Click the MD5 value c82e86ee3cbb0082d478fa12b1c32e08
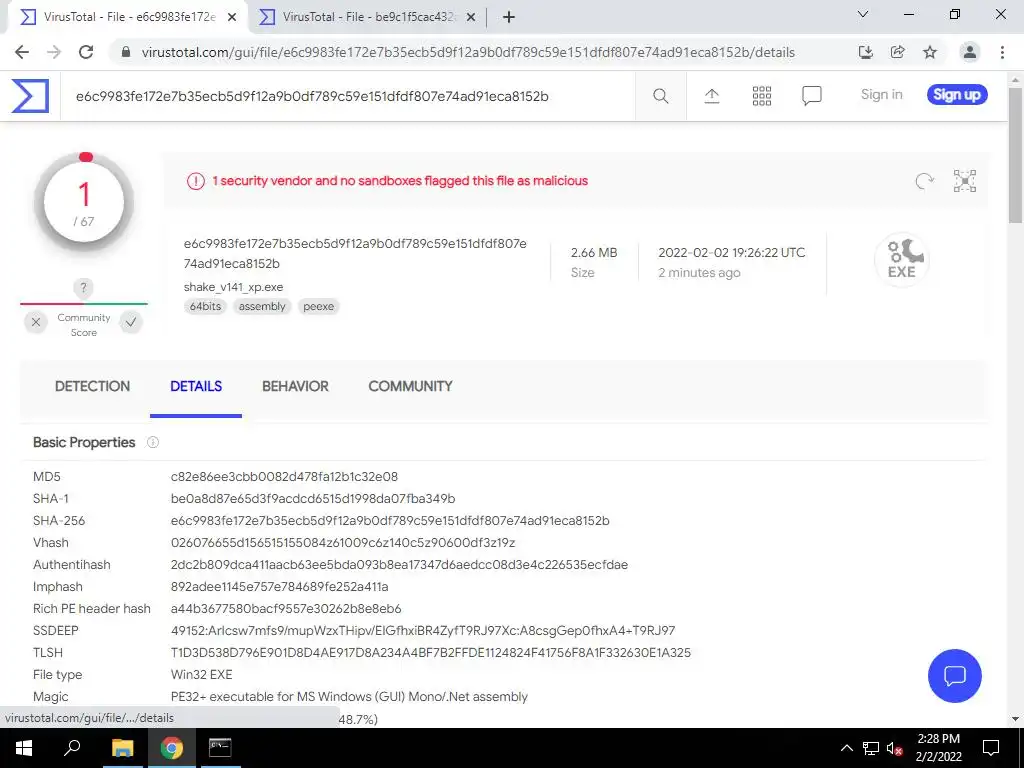 (x=284, y=477)
